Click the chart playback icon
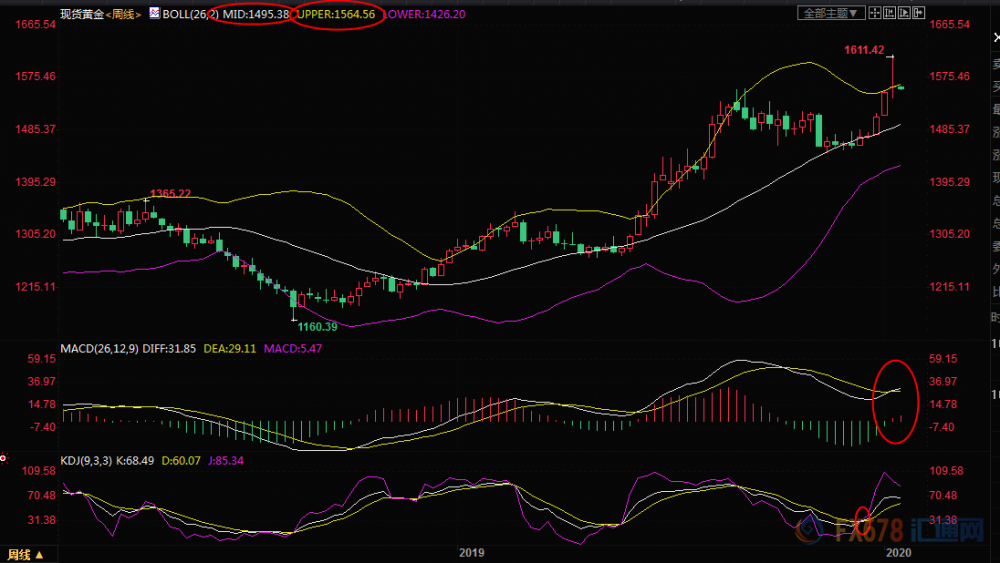This screenshot has width=1000, height=563. click(x=904, y=13)
